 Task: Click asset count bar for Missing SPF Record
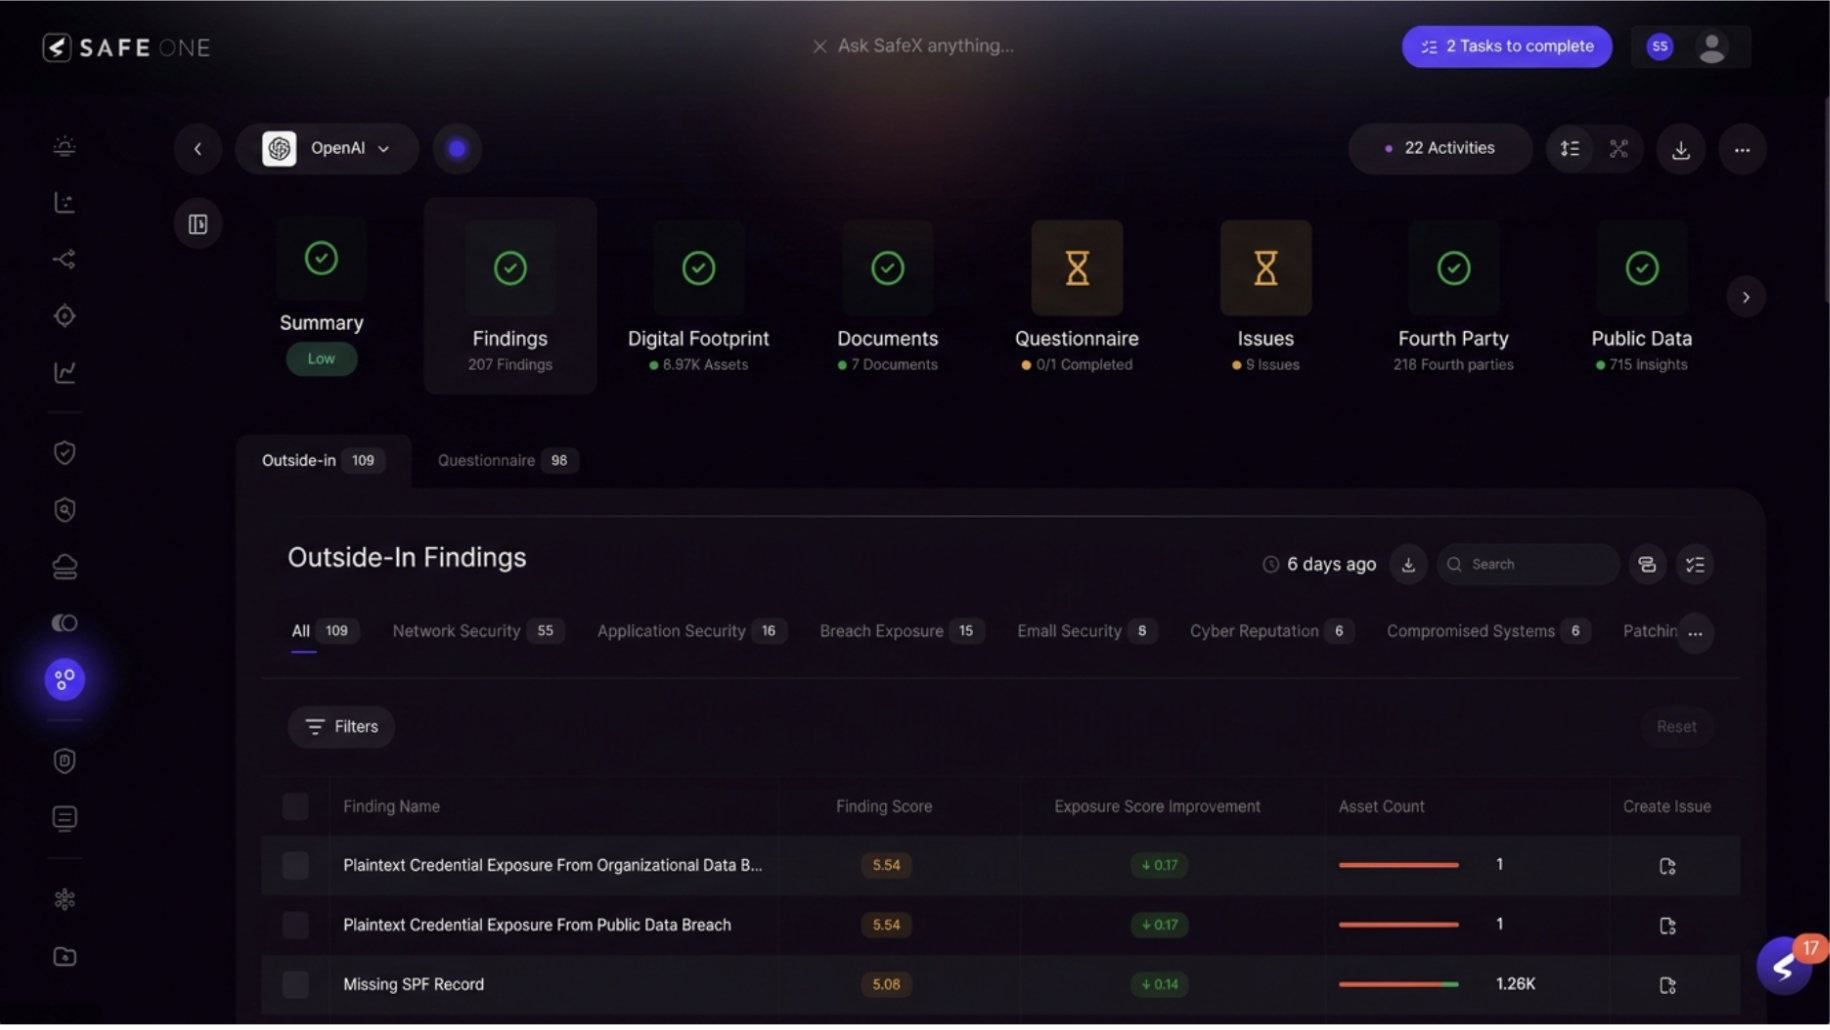click(x=1398, y=985)
